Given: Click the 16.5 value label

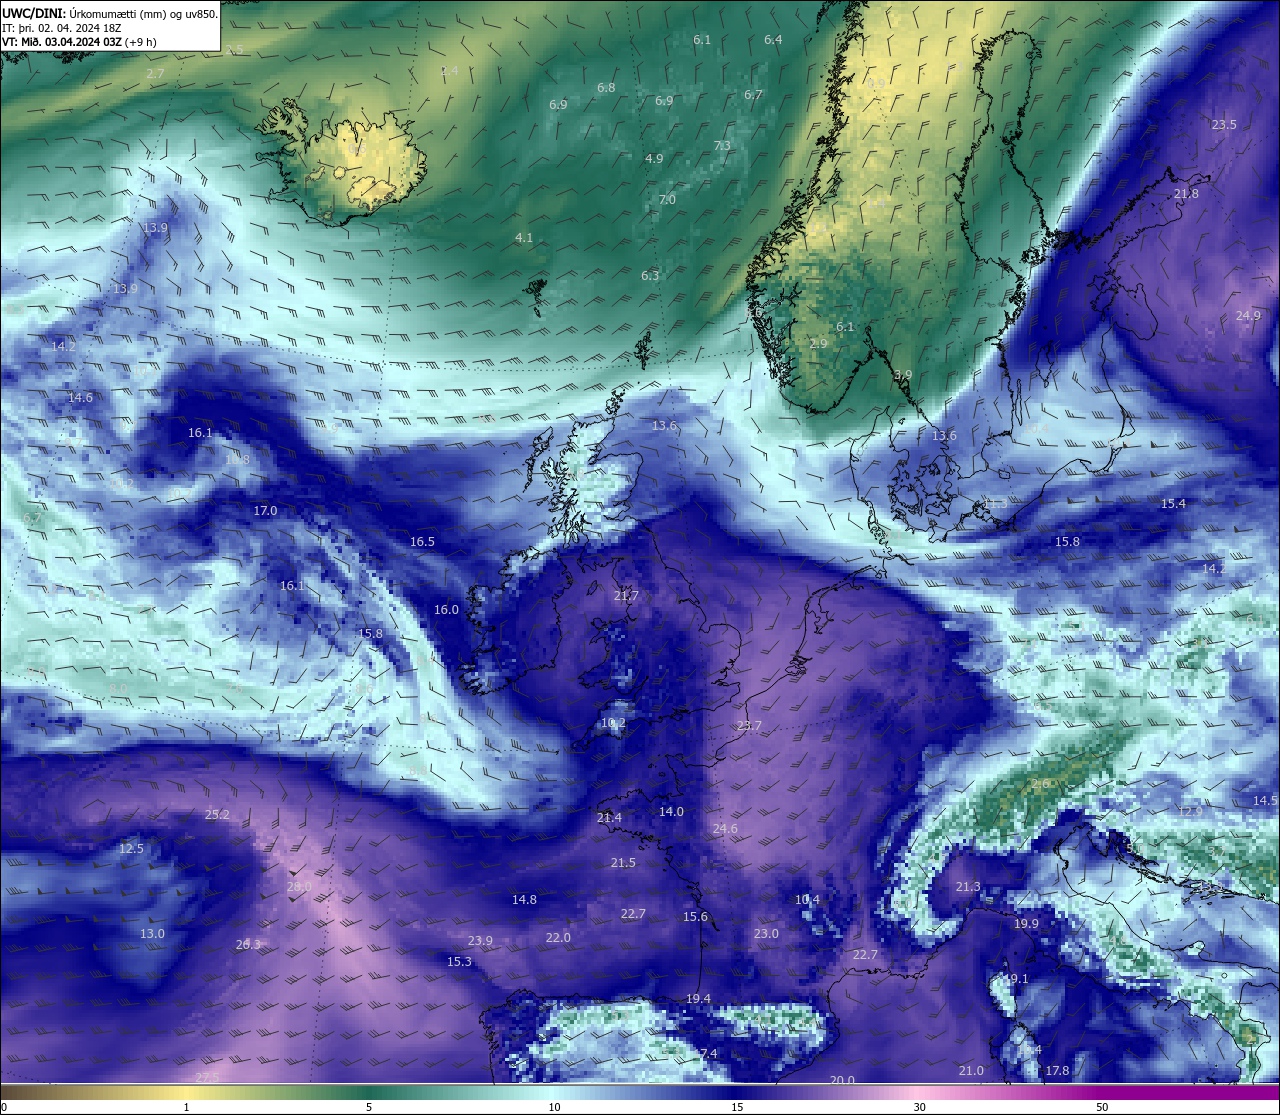Looking at the screenshot, I should click(422, 542).
